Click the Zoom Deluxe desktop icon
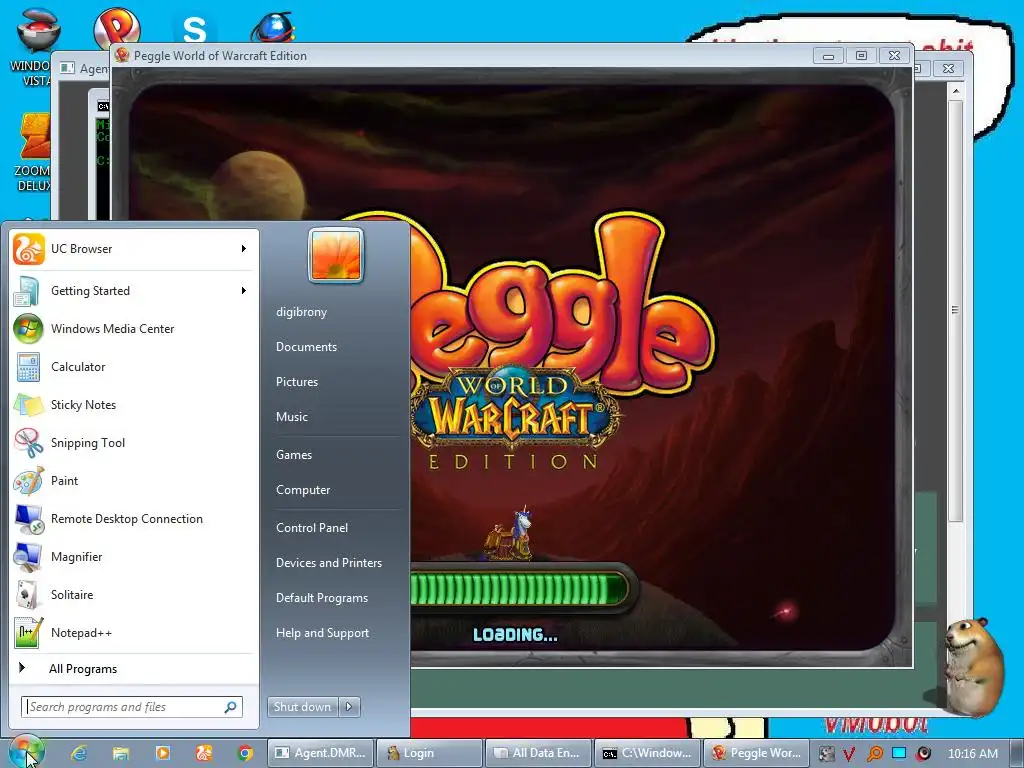The image size is (1024, 768). coord(33,152)
